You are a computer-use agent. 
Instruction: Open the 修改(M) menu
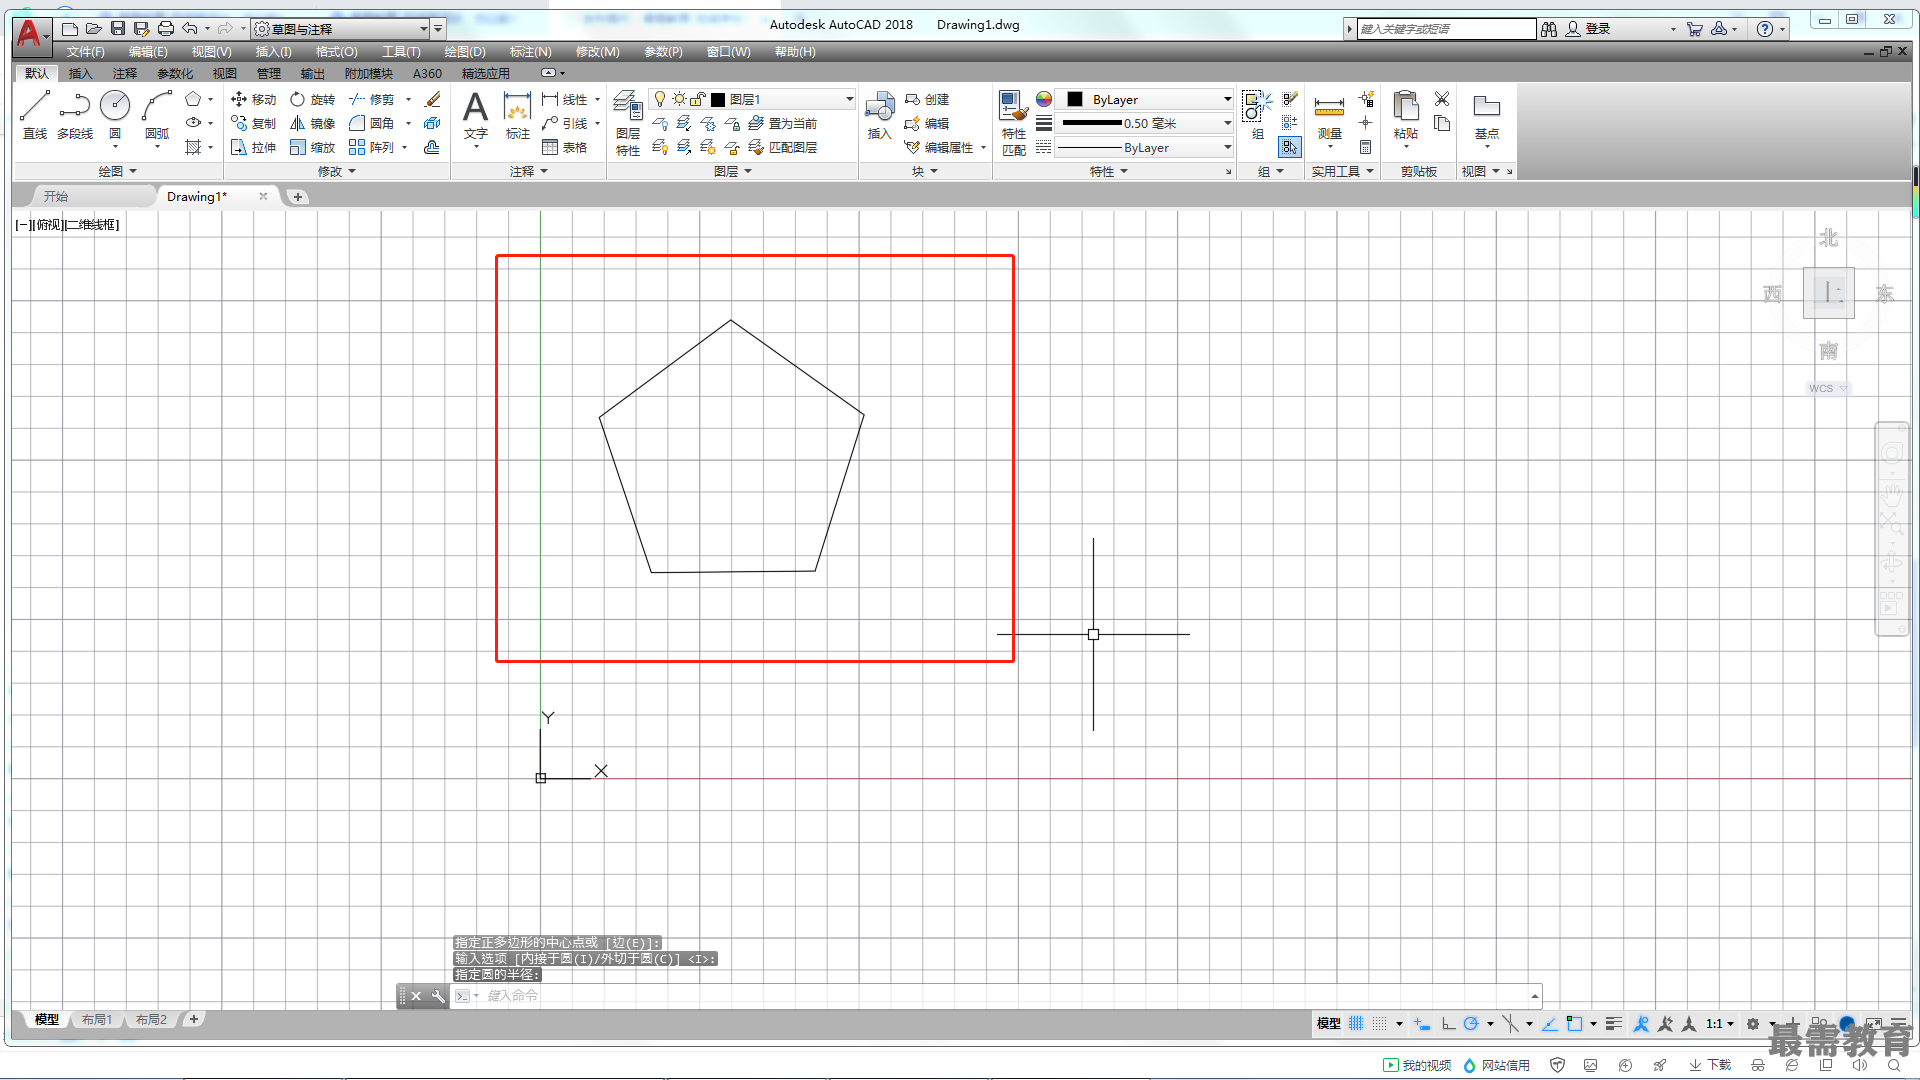pos(598,51)
